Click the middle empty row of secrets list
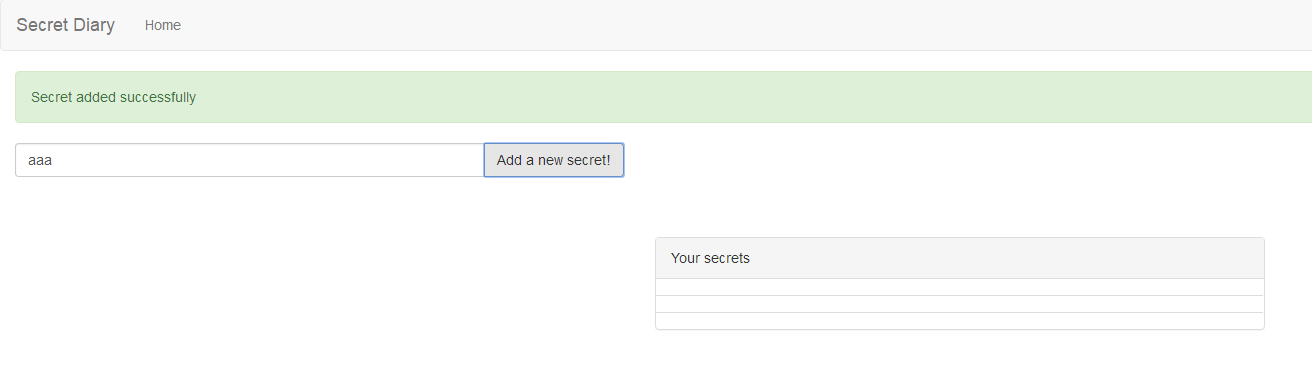 point(960,304)
